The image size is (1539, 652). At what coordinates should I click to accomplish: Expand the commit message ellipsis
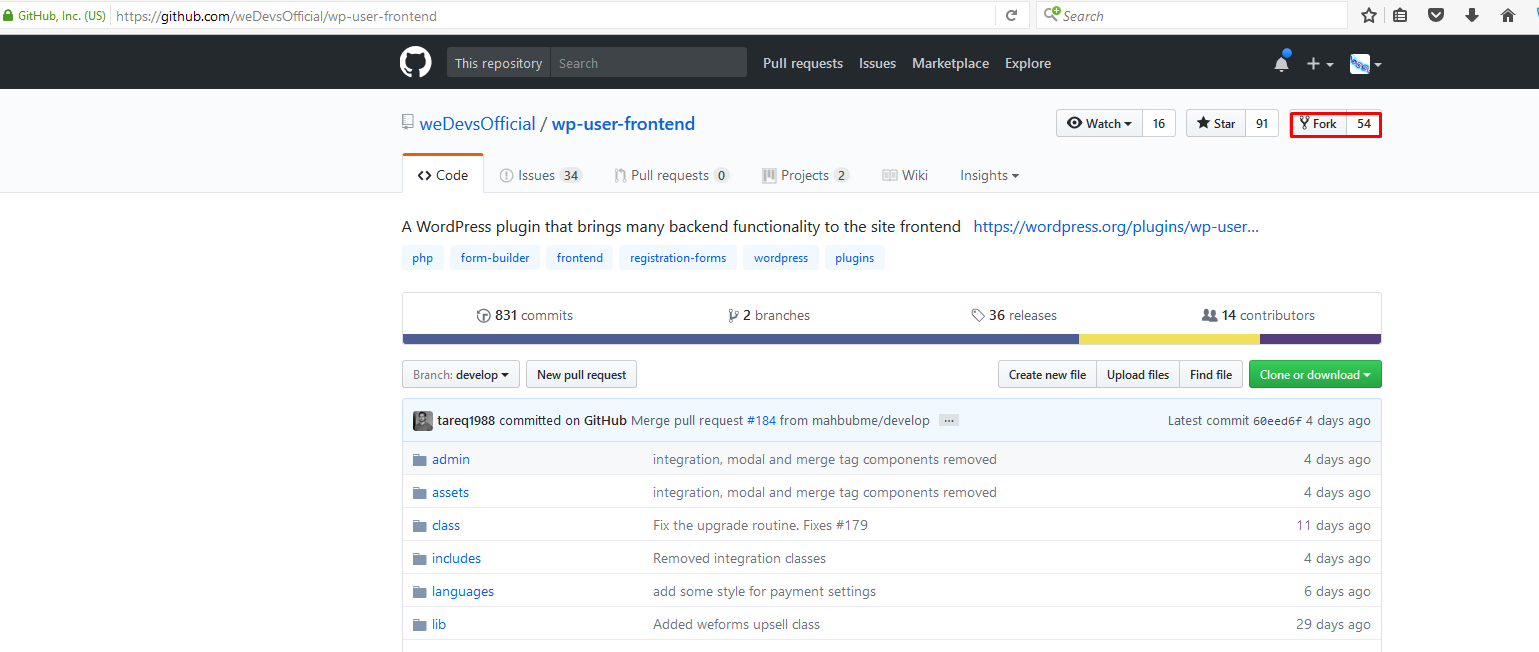(949, 421)
